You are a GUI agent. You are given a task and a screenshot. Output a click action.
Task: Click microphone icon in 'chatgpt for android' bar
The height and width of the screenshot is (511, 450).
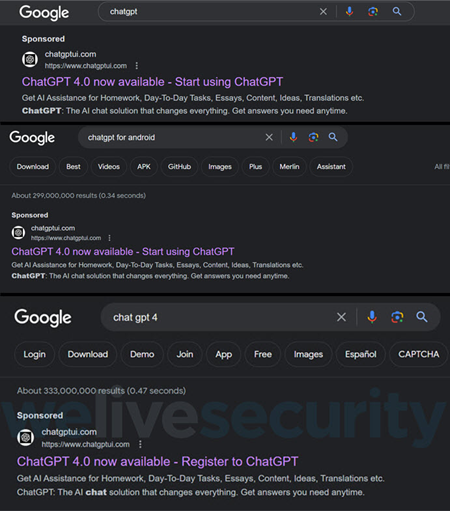[293, 137]
